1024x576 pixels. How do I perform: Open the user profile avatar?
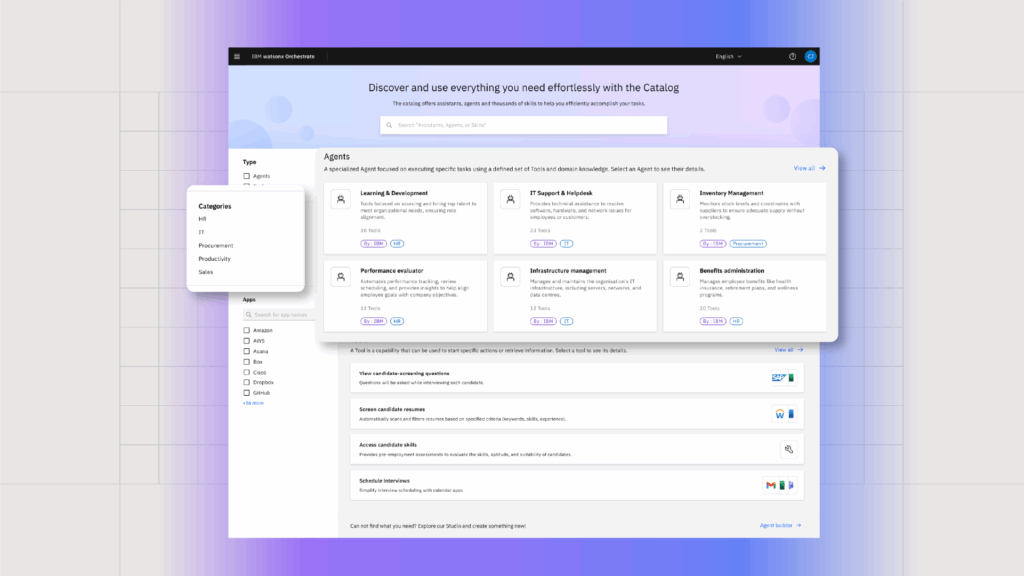tap(810, 57)
